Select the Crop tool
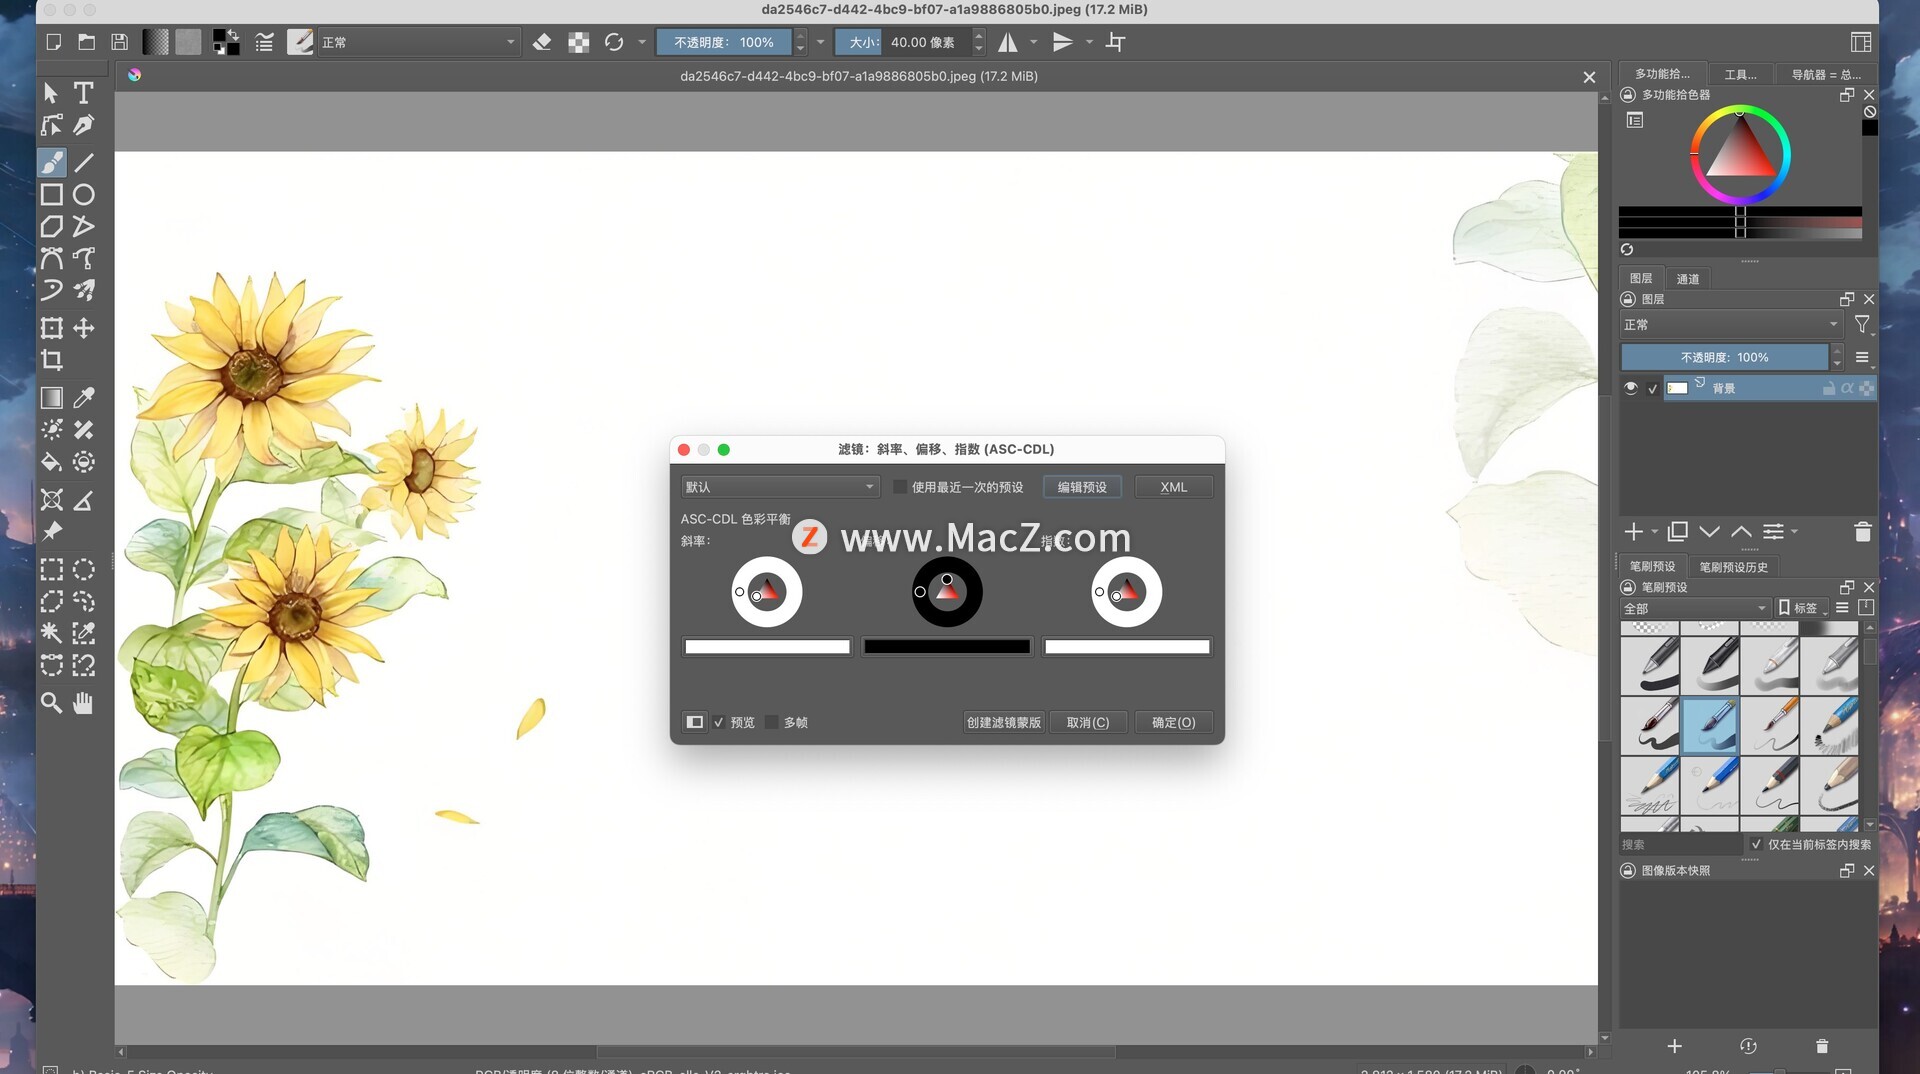This screenshot has height=1074, width=1920. click(52, 360)
